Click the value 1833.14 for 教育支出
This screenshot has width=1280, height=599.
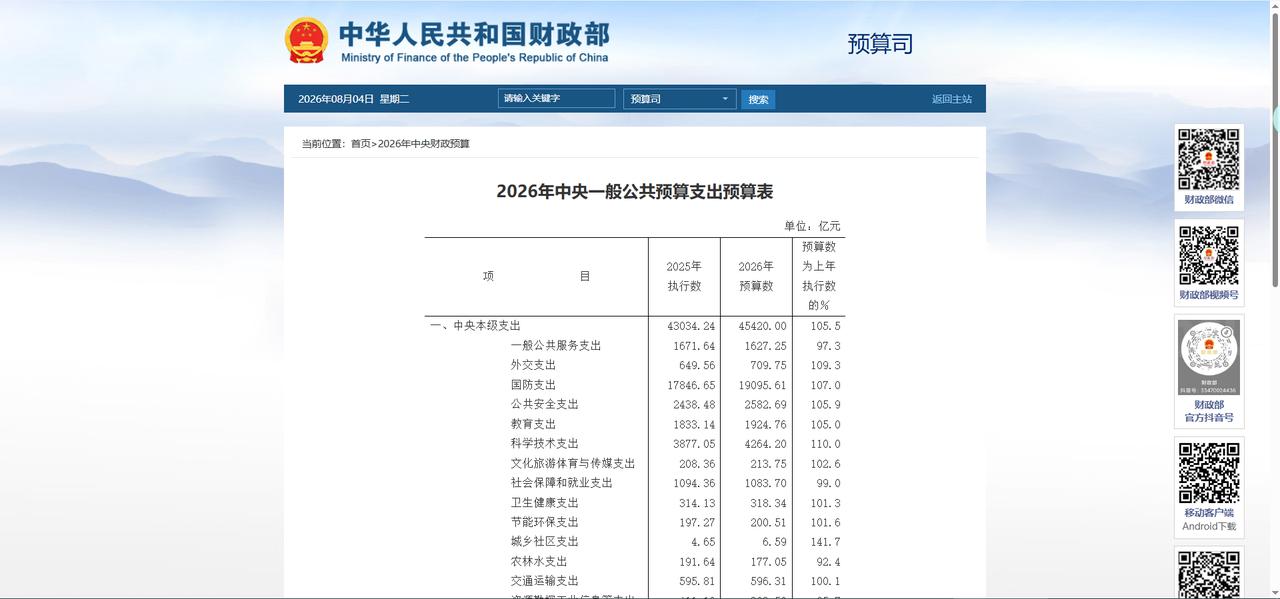(x=694, y=424)
